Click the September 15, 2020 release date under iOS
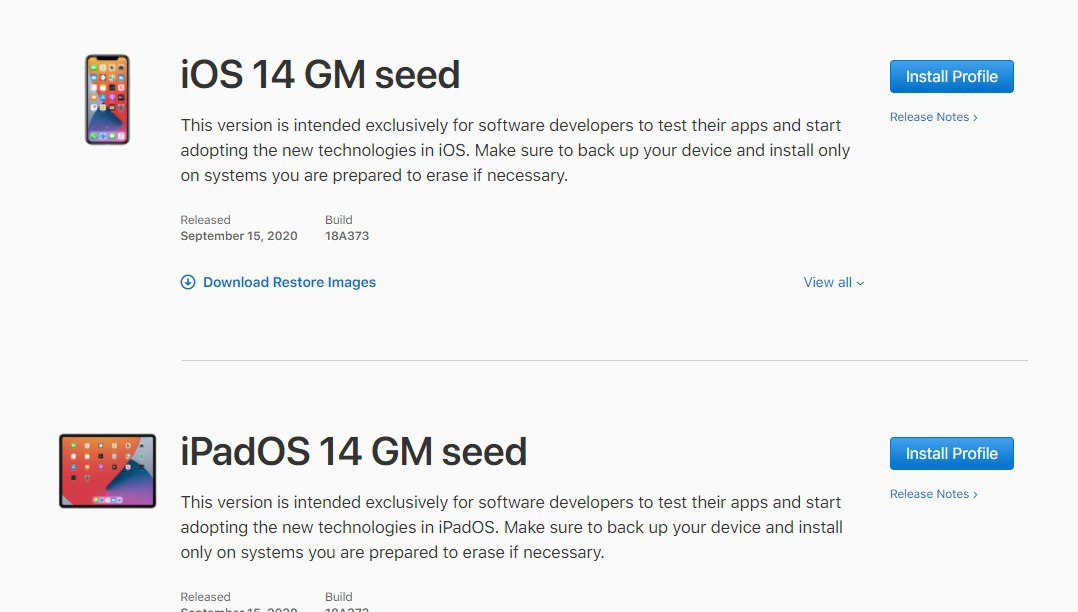Image resolution: width=1078 pixels, height=612 pixels. pyautogui.click(x=239, y=236)
